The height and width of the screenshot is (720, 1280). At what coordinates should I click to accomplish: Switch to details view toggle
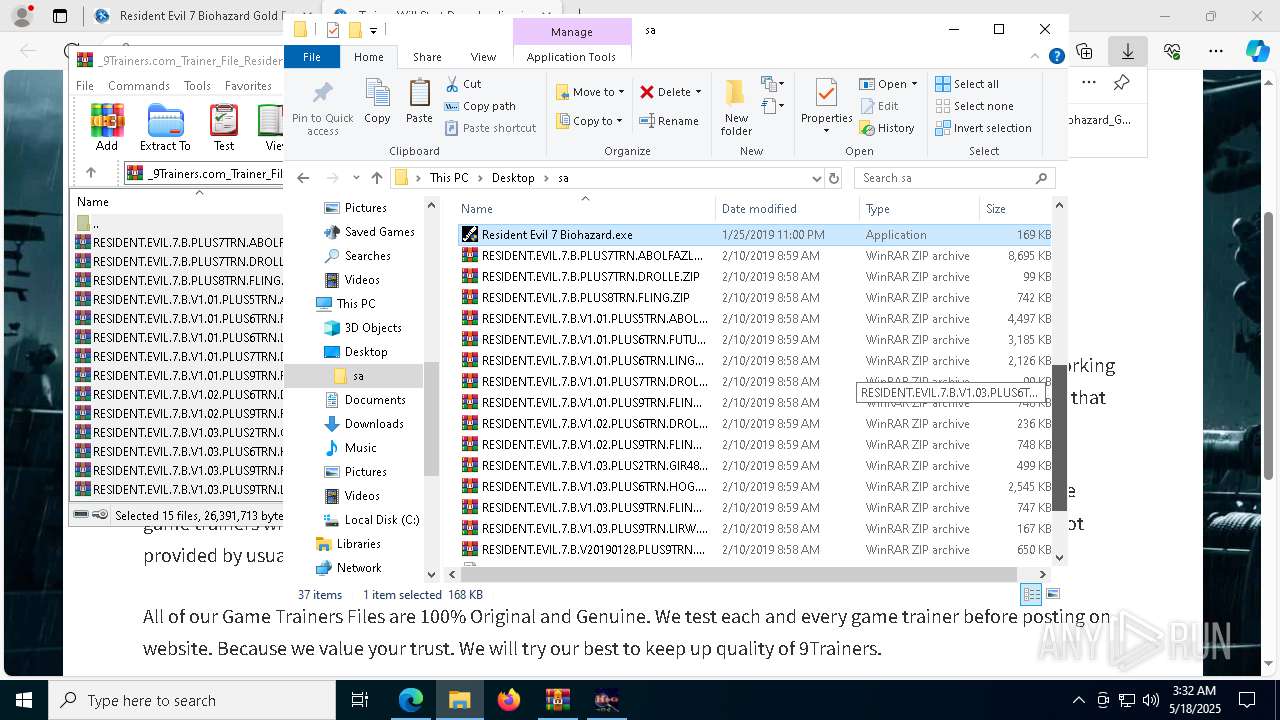tap(1031, 594)
